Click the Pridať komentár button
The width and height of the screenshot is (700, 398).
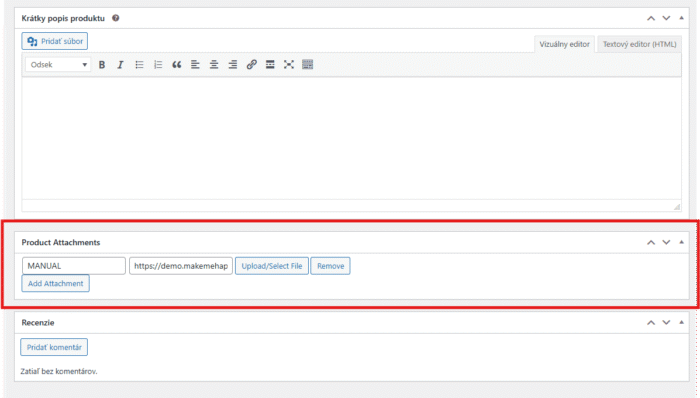[54, 347]
